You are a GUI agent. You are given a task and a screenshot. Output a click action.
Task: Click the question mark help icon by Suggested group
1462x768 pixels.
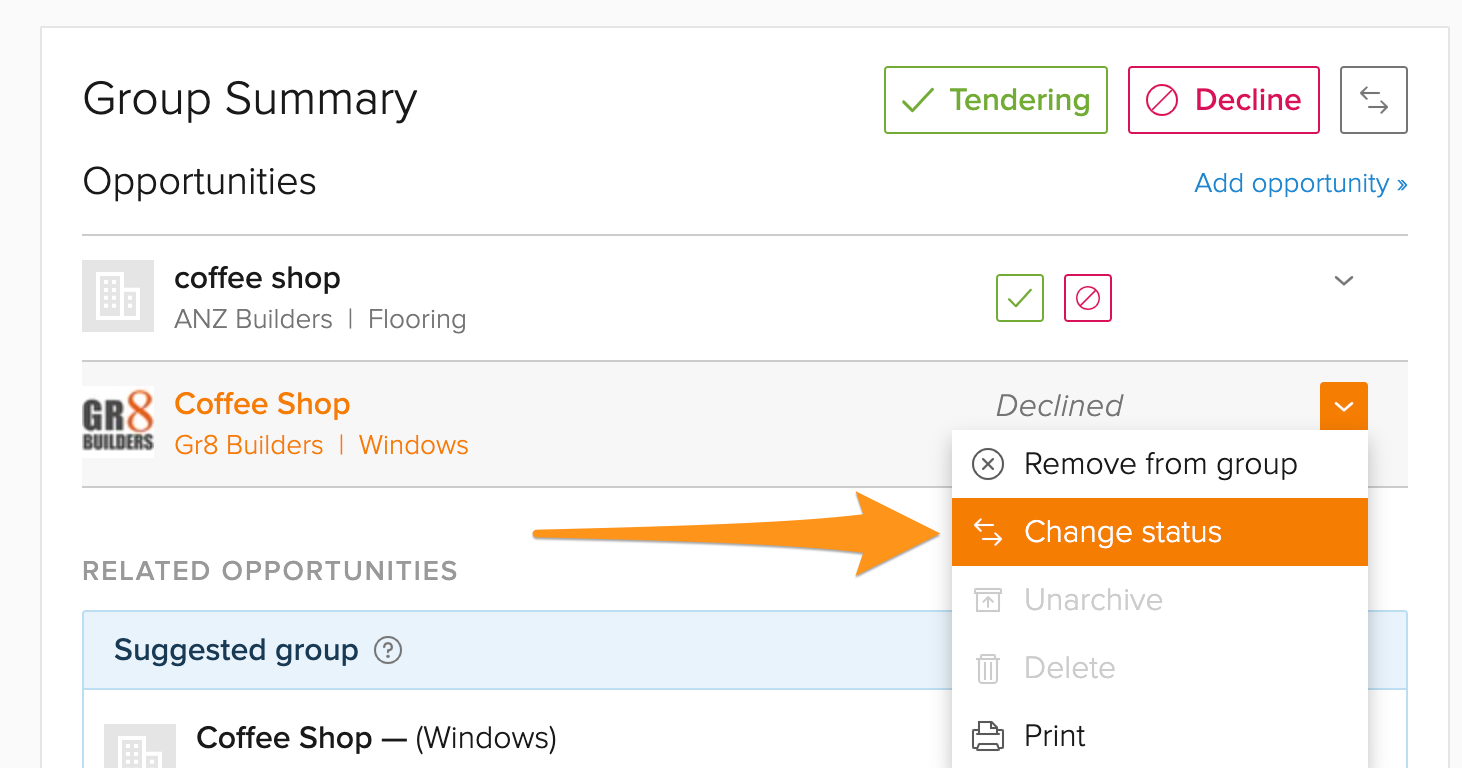(388, 651)
